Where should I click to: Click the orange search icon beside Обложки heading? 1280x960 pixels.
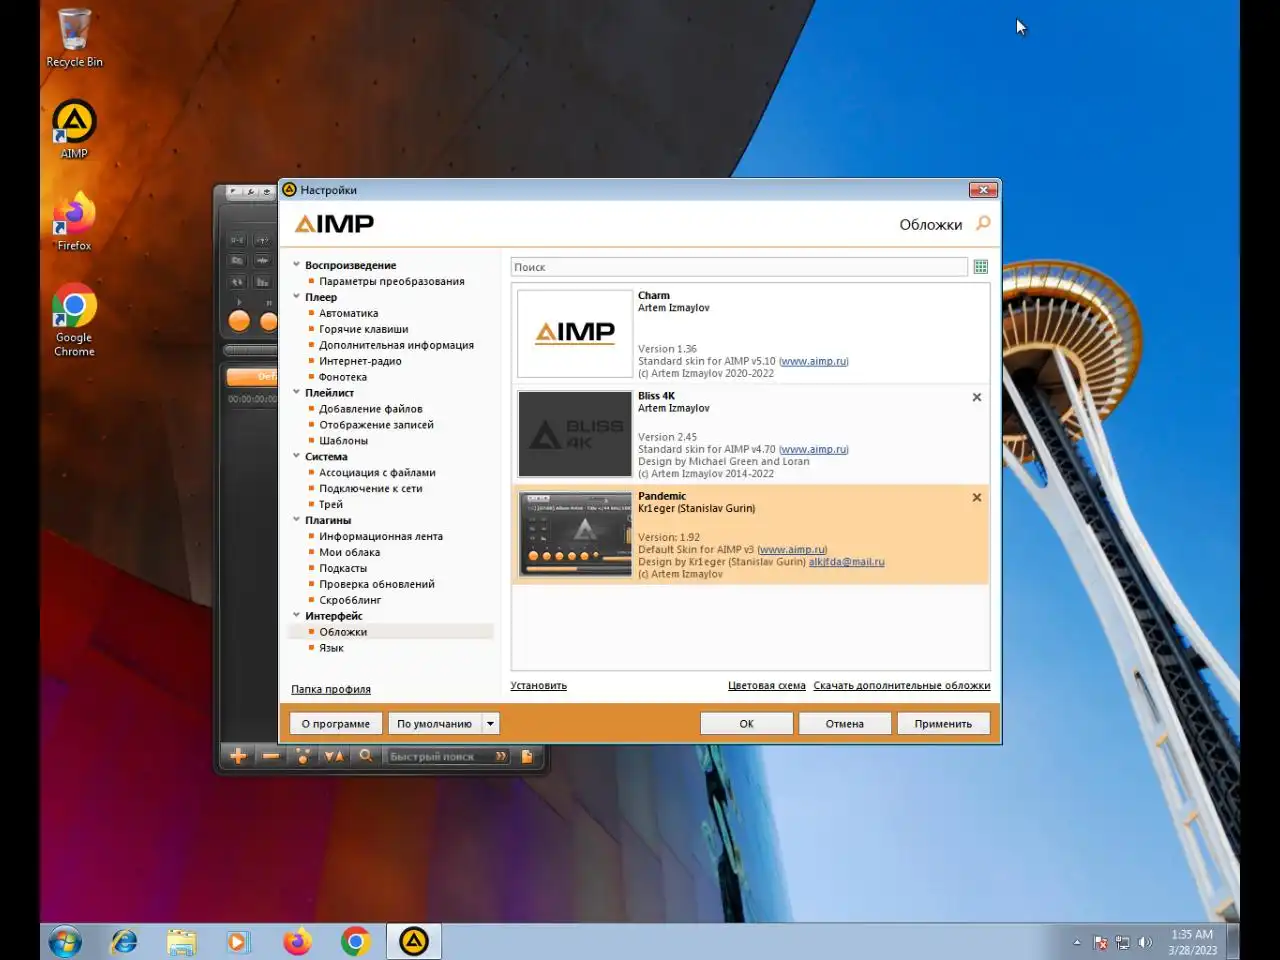983,223
